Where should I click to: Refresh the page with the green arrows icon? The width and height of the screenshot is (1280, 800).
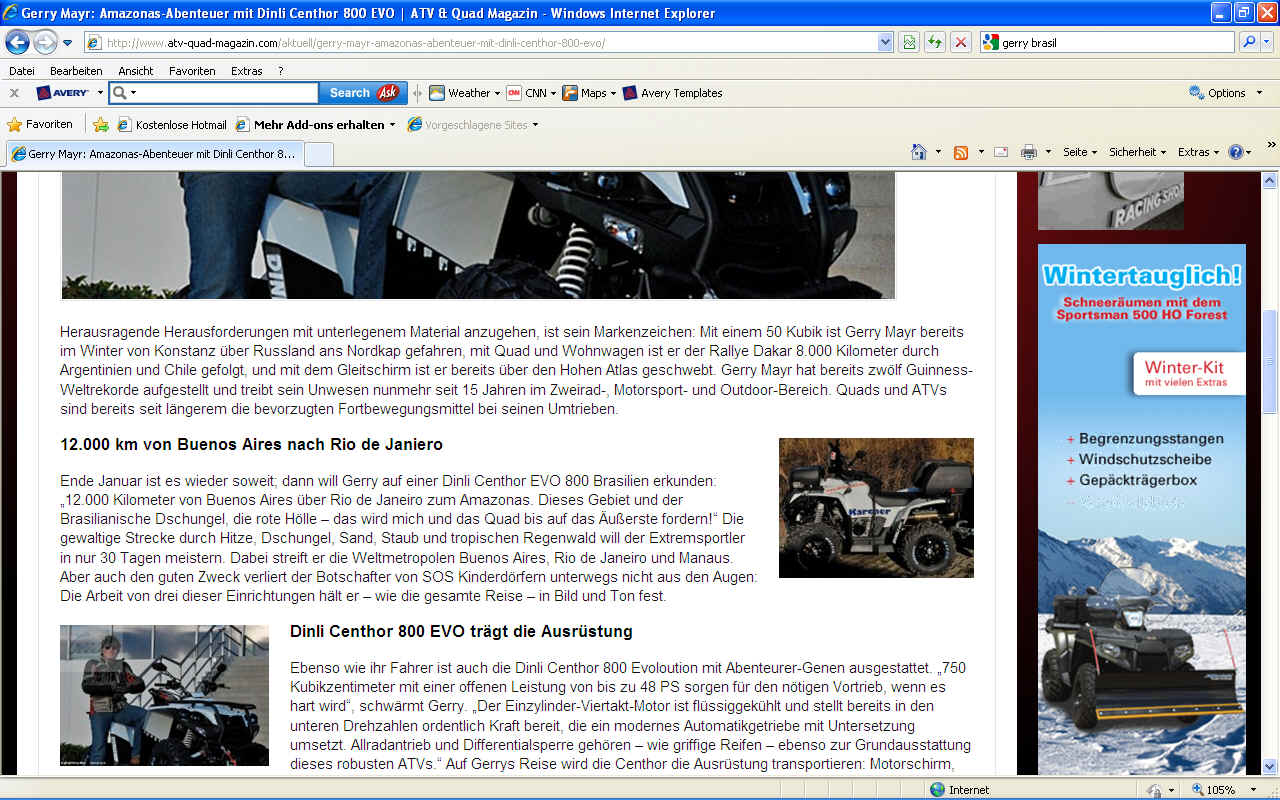[935, 43]
